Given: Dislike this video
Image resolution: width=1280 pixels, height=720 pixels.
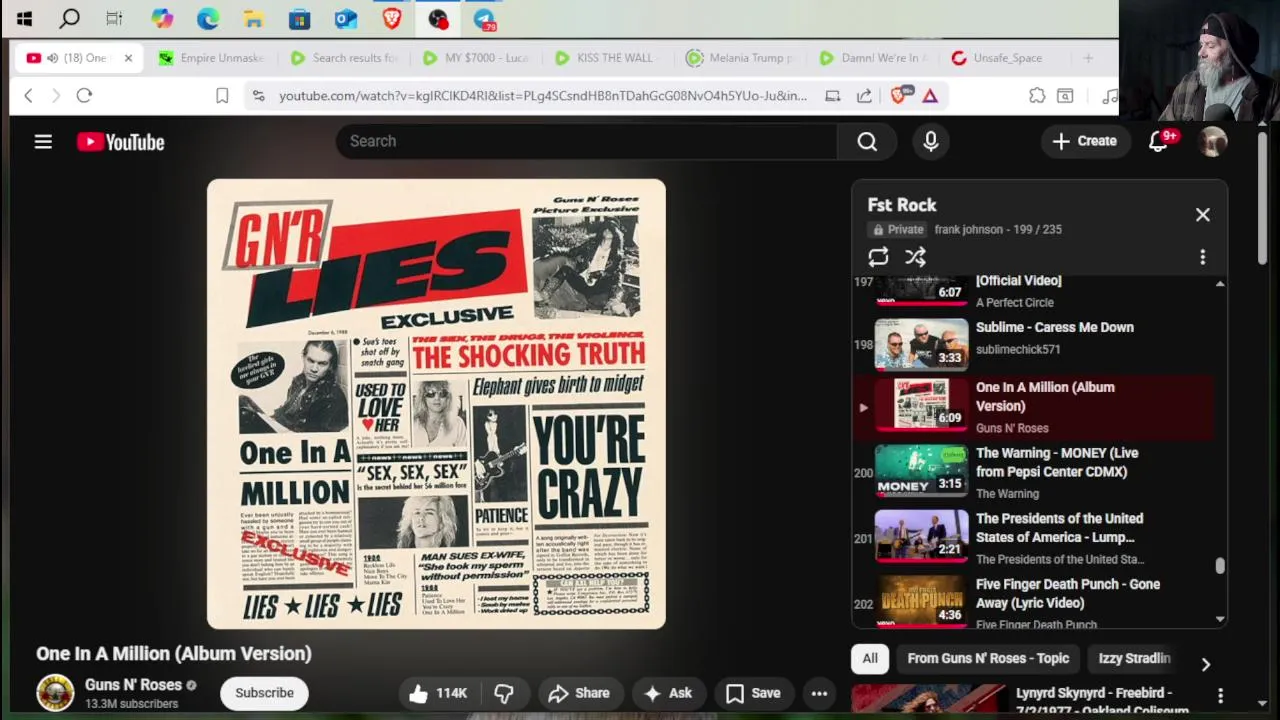Looking at the screenshot, I should pyautogui.click(x=504, y=693).
